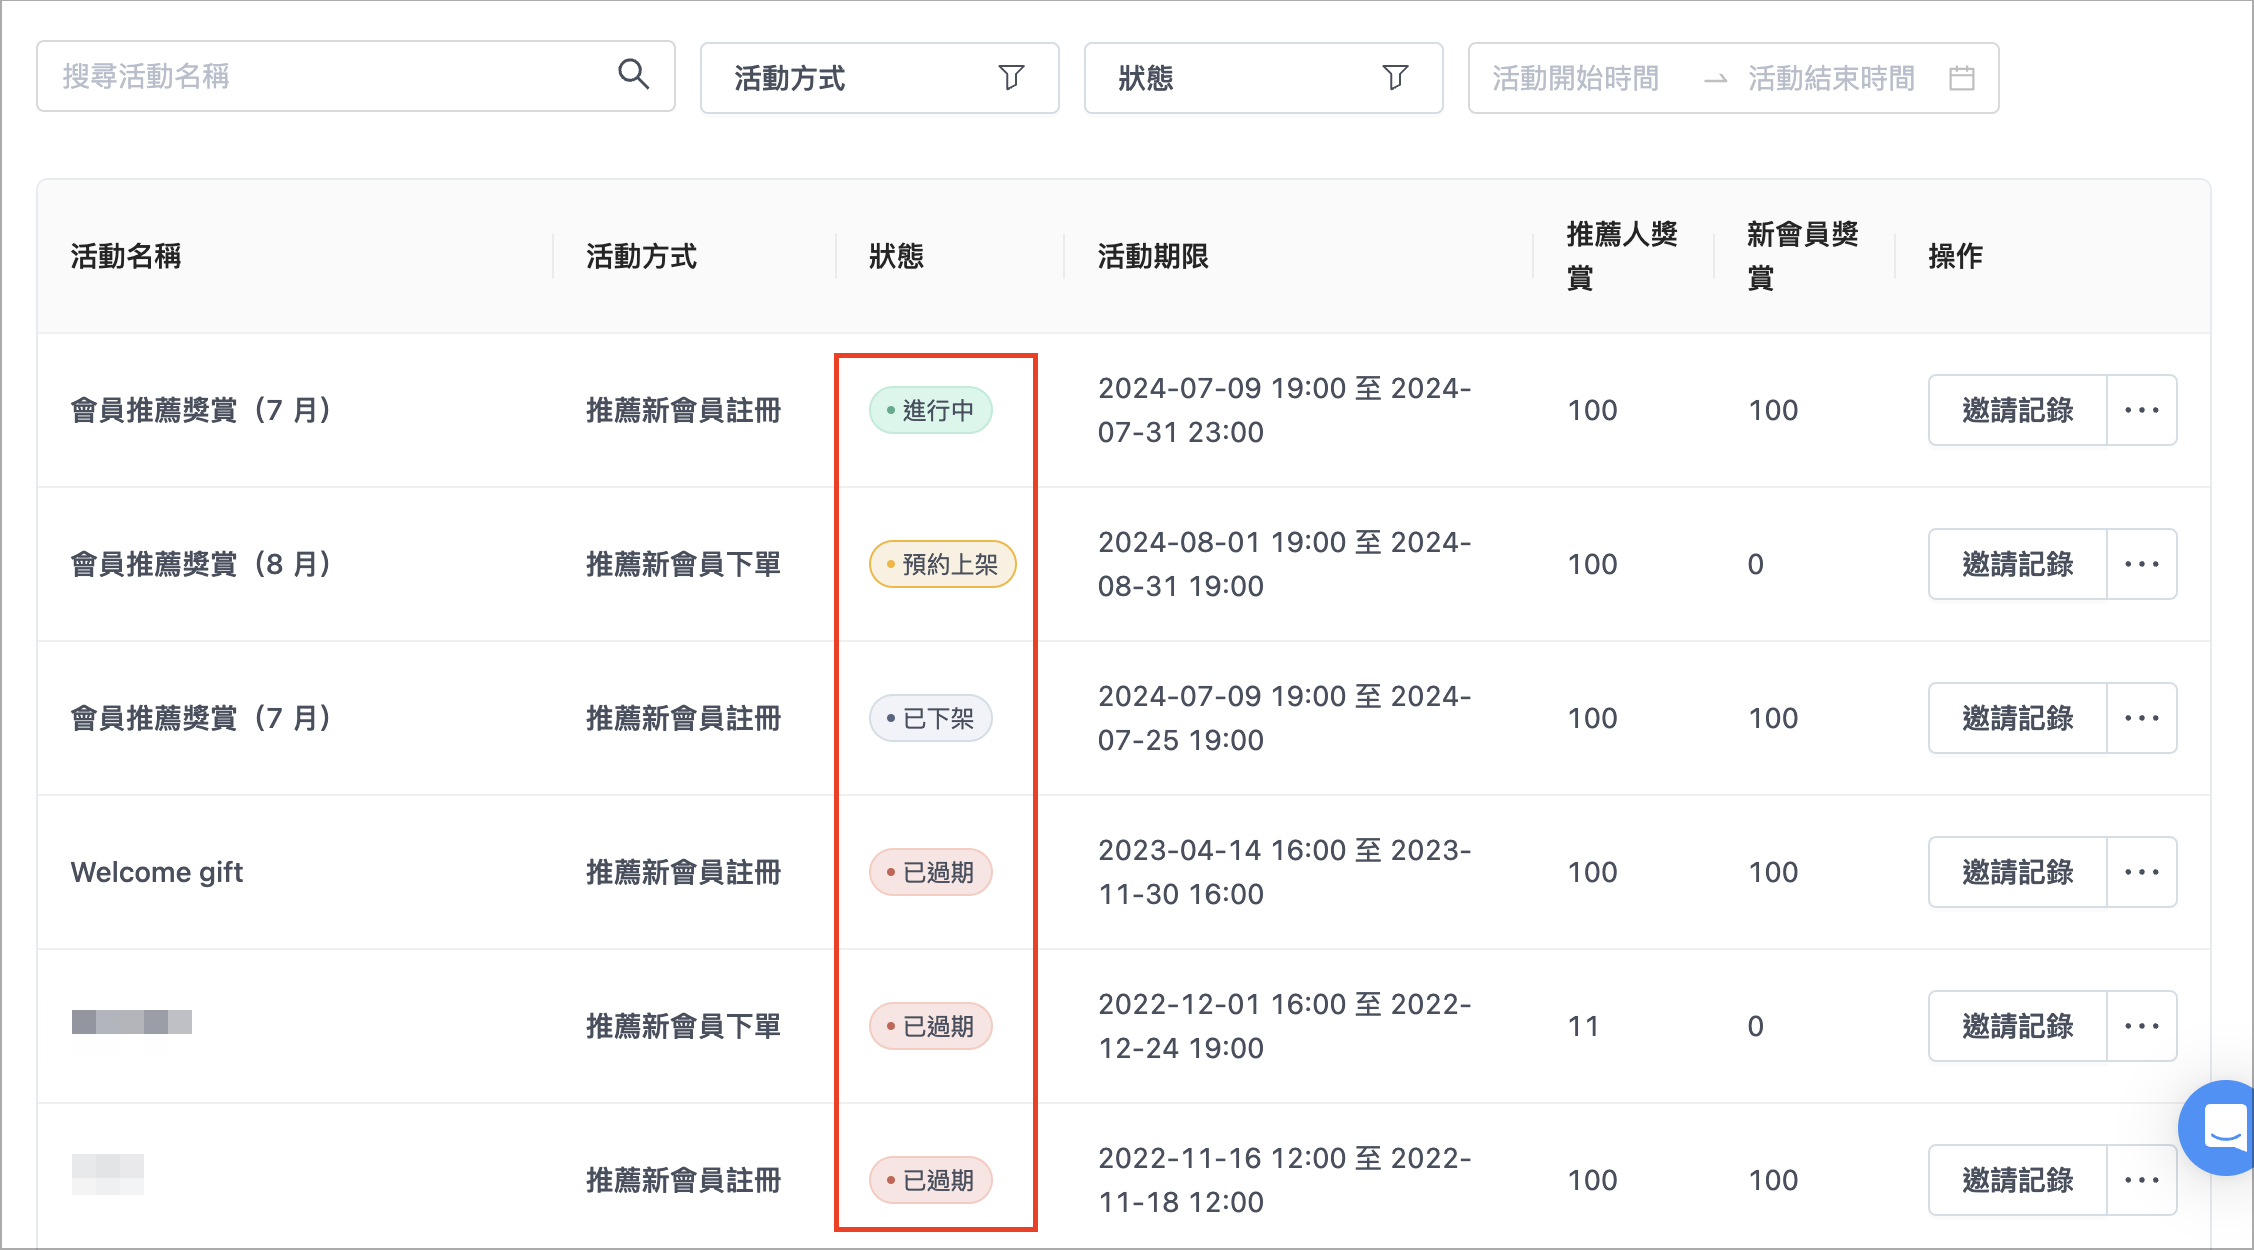Open 邀請記錄 for the 進行中 campaign
This screenshot has height=1250, width=2254.
click(x=2017, y=410)
